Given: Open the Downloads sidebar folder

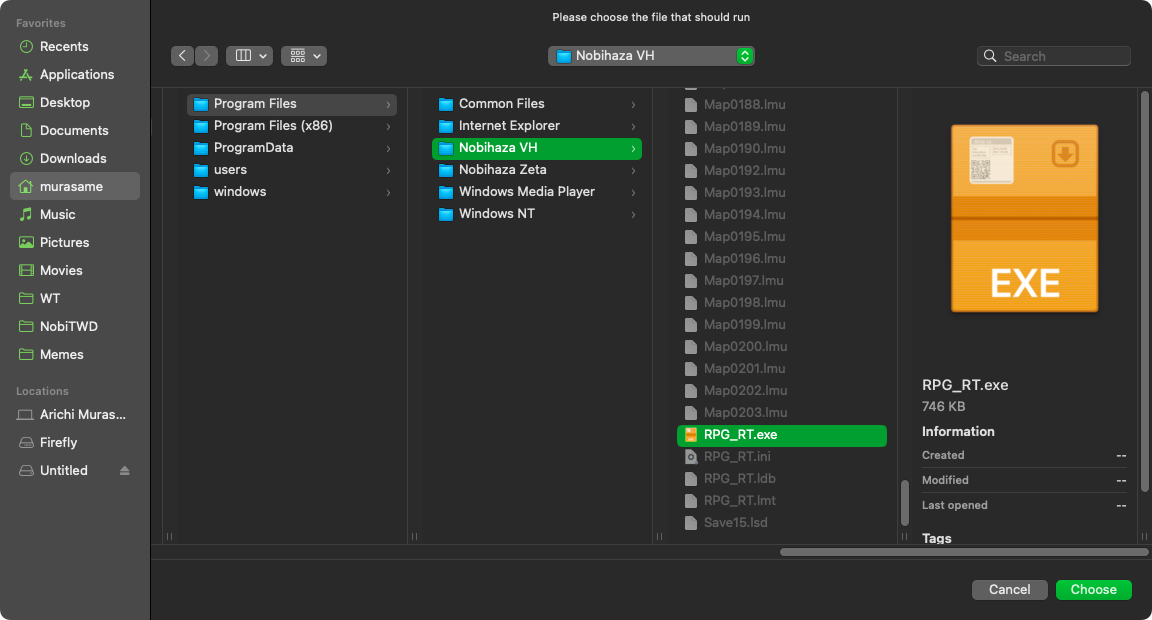Looking at the screenshot, I should click(72, 159).
